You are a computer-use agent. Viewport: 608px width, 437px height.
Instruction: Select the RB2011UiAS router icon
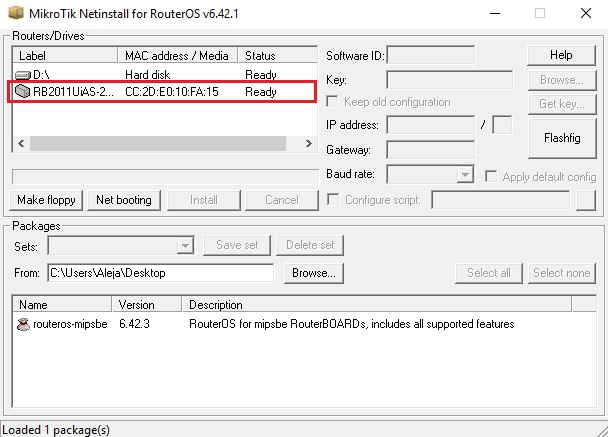pyautogui.click(x=22, y=92)
